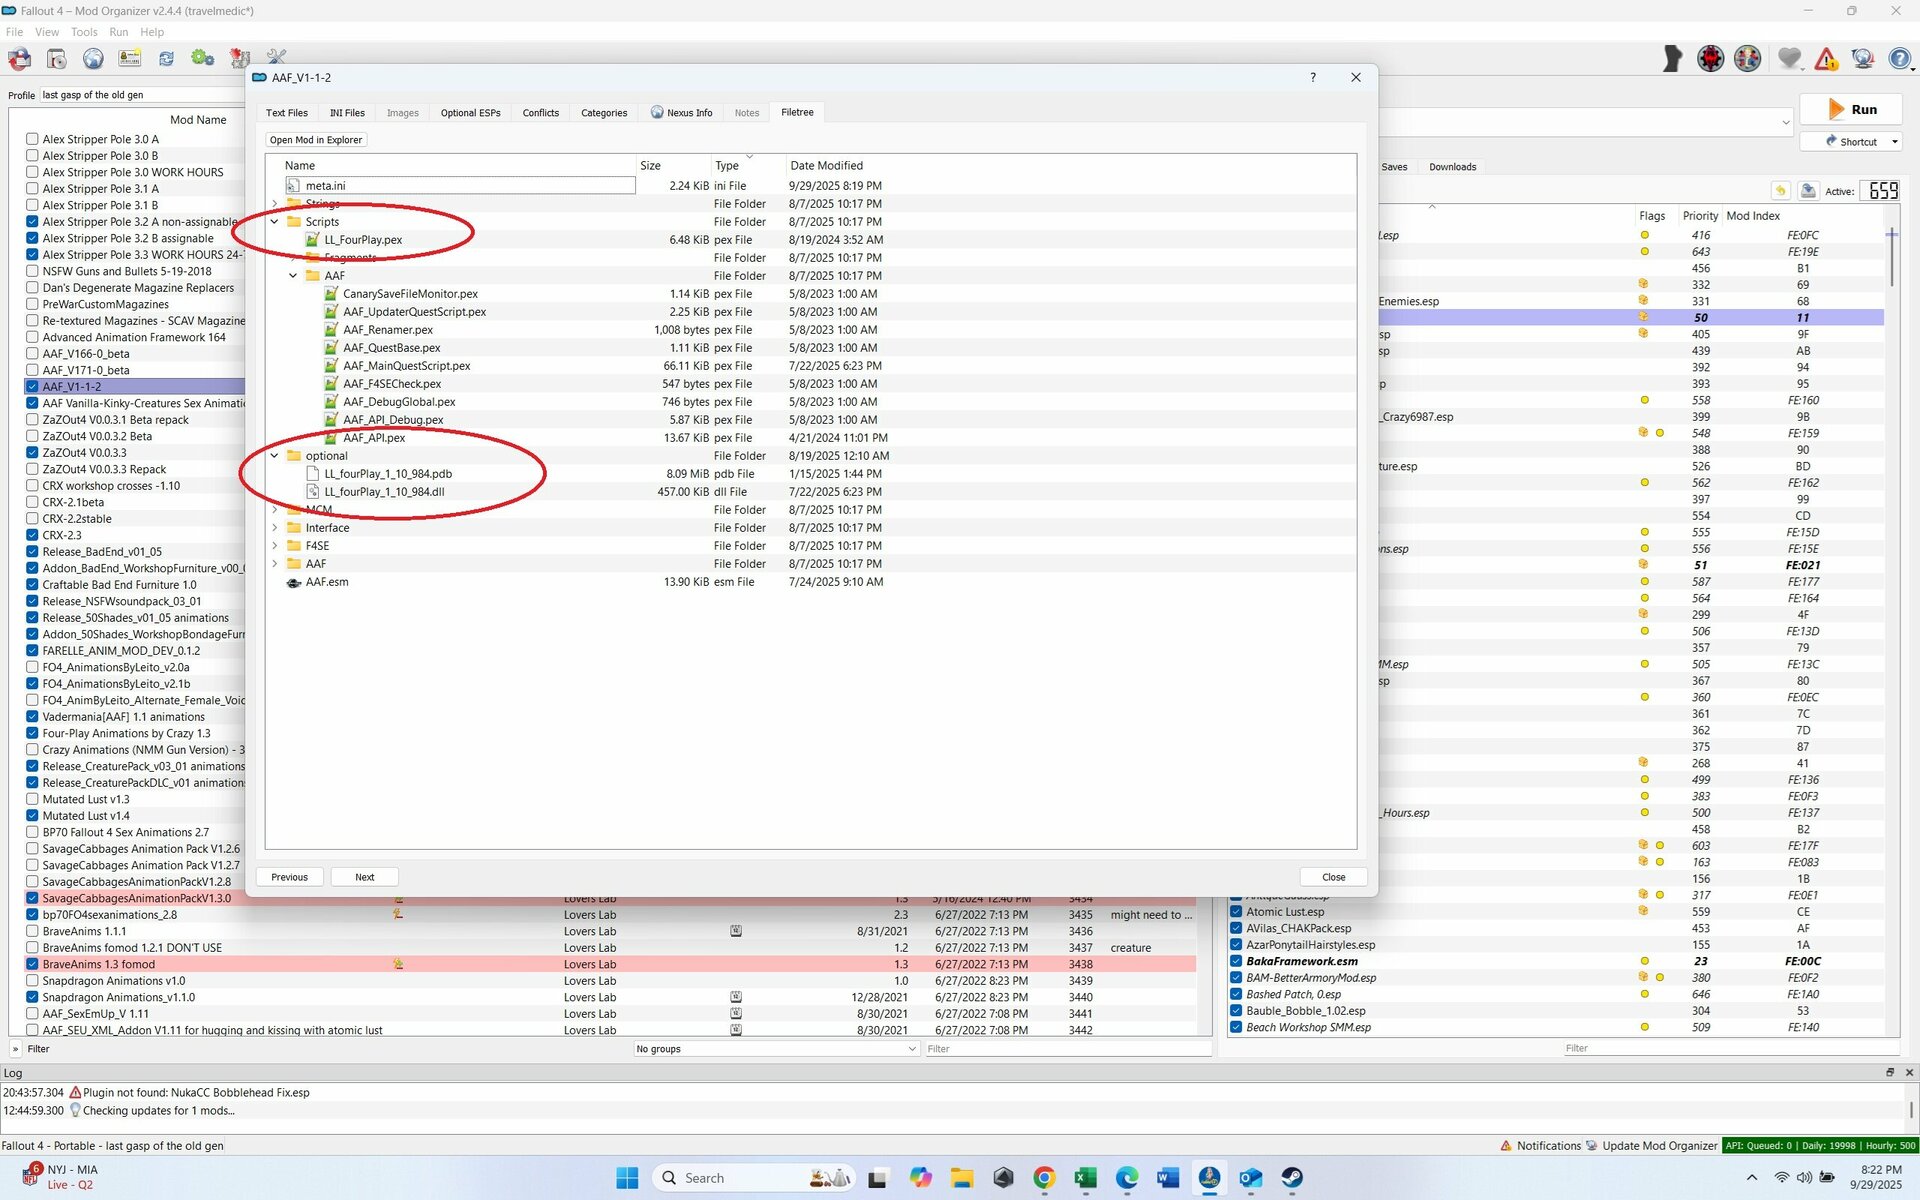Toggle checkbox for ZaZOut4 V0.0.3.3
The height and width of the screenshot is (1200, 1920).
pyautogui.click(x=32, y=452)
